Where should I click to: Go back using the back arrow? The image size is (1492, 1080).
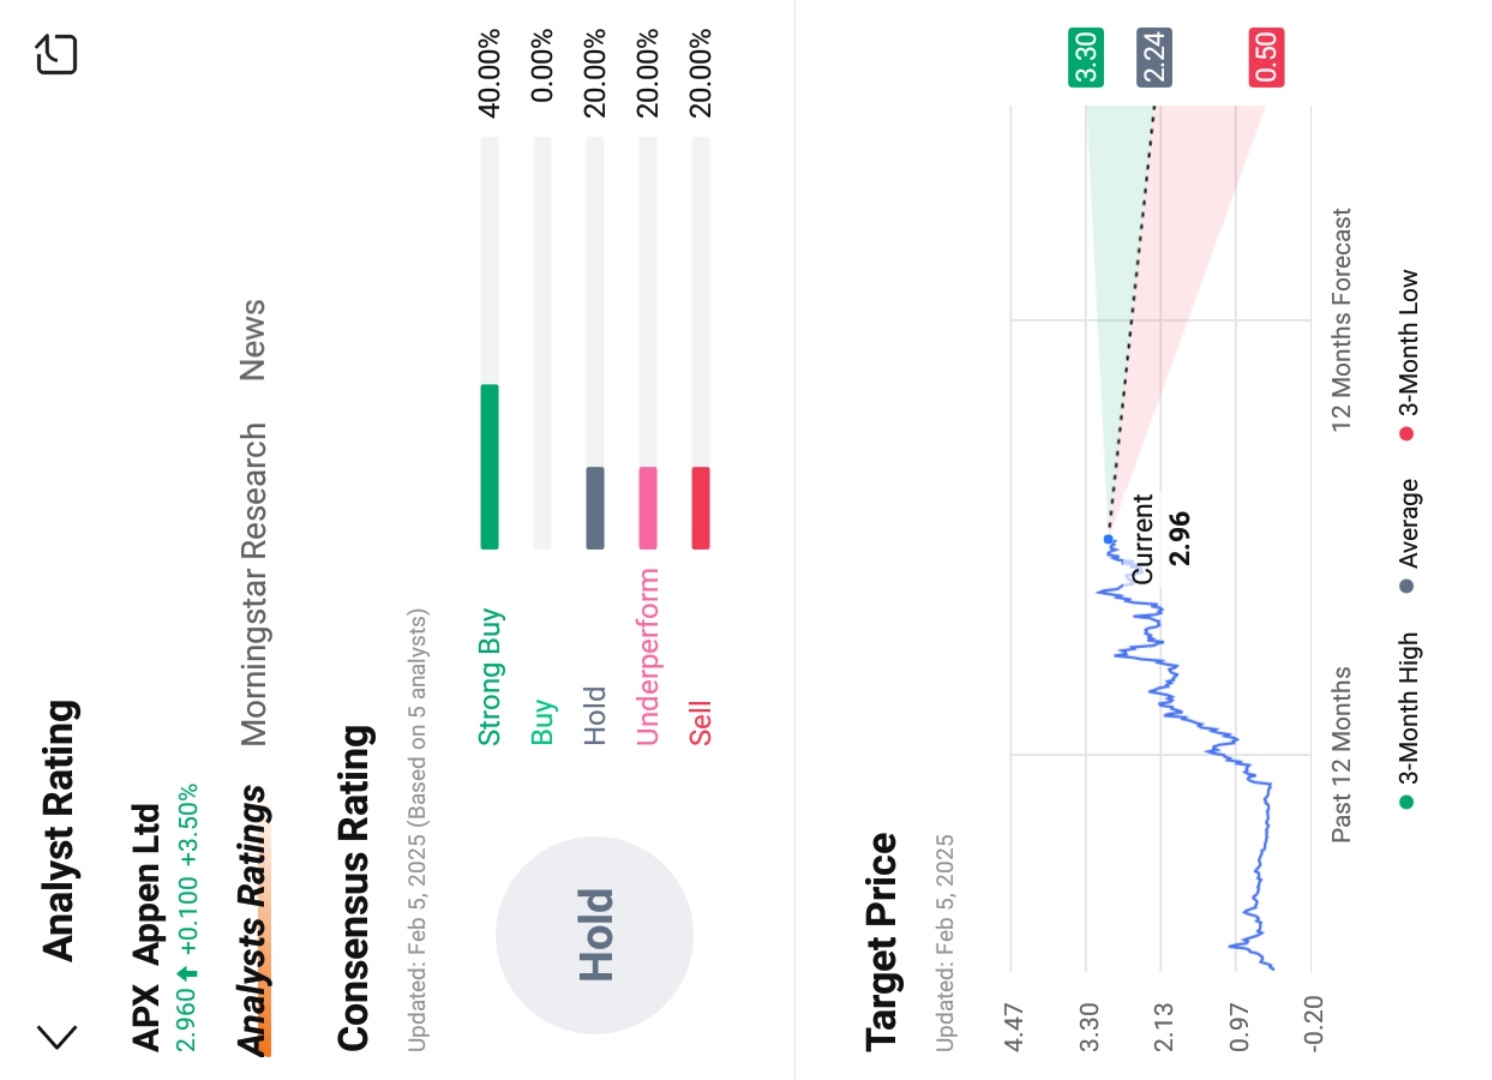(57, 1036)
